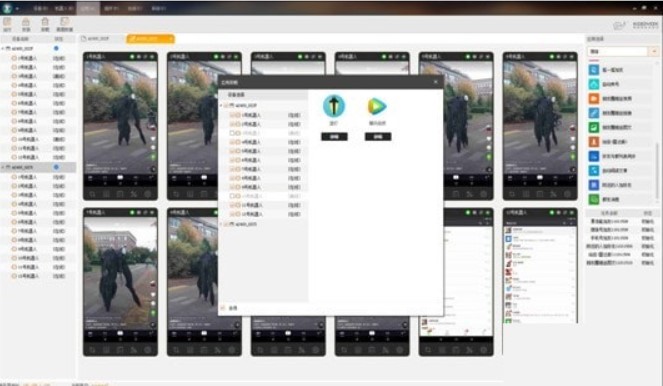
Task: Collapse the first device group in the dialog tree
Action: 221,105
